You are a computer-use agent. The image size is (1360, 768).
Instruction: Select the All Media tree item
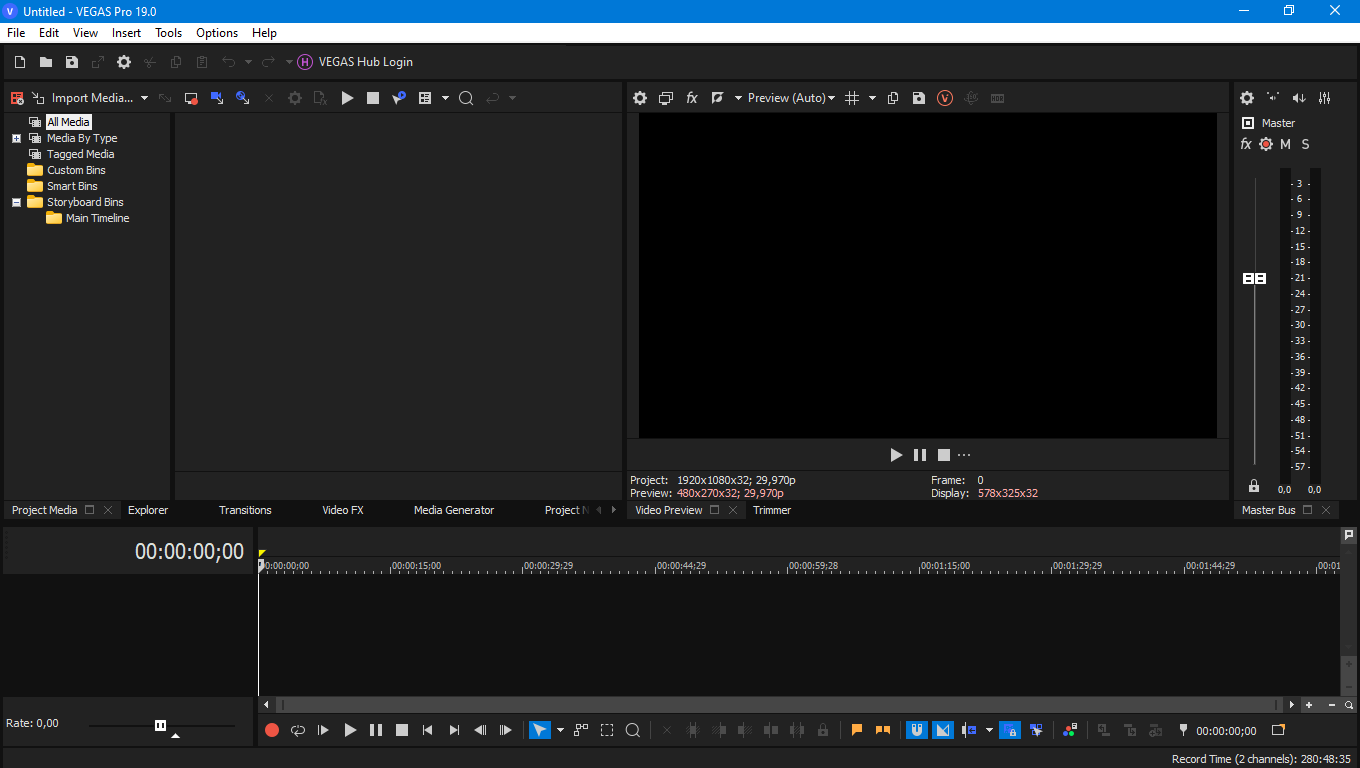pyautogui.click(x=68, y=122)
